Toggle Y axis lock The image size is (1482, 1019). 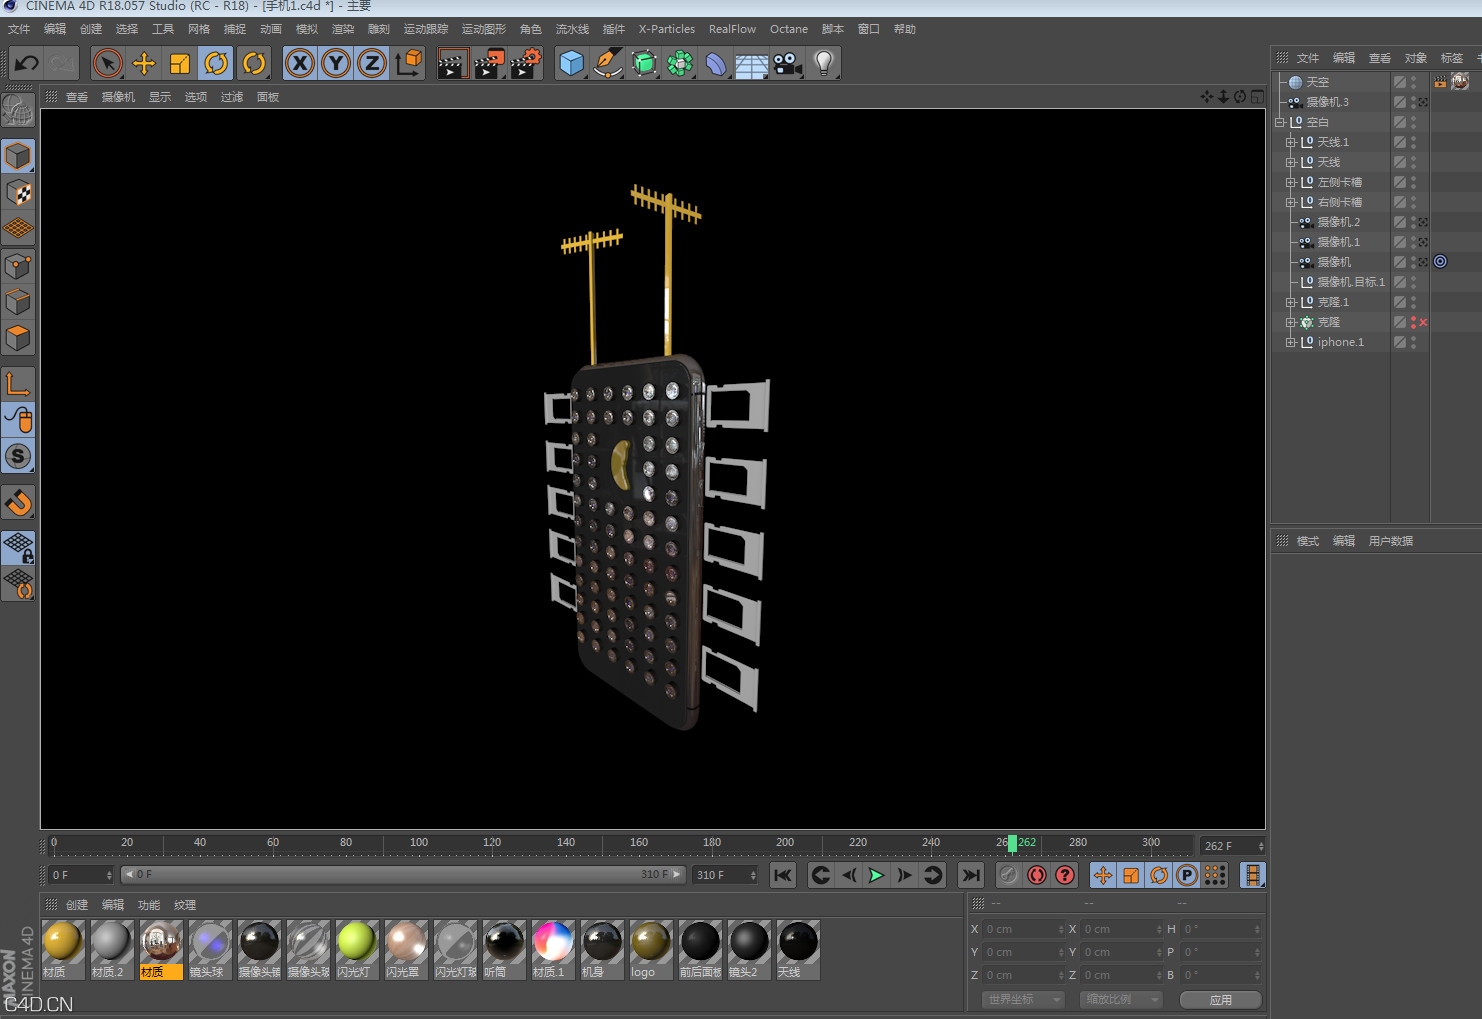click(336, 64)
